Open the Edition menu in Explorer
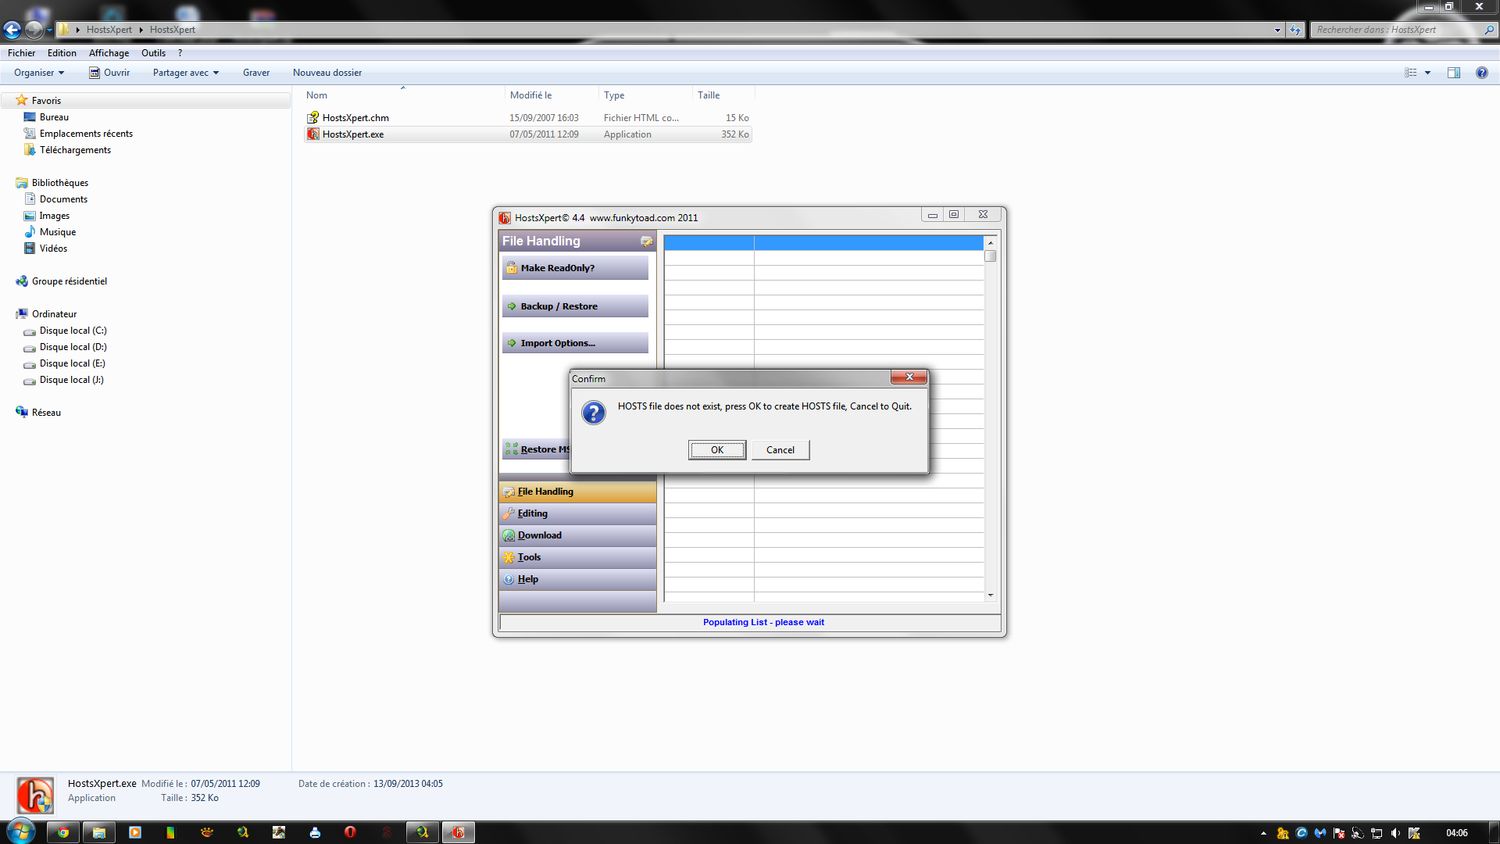 [62, 53]
